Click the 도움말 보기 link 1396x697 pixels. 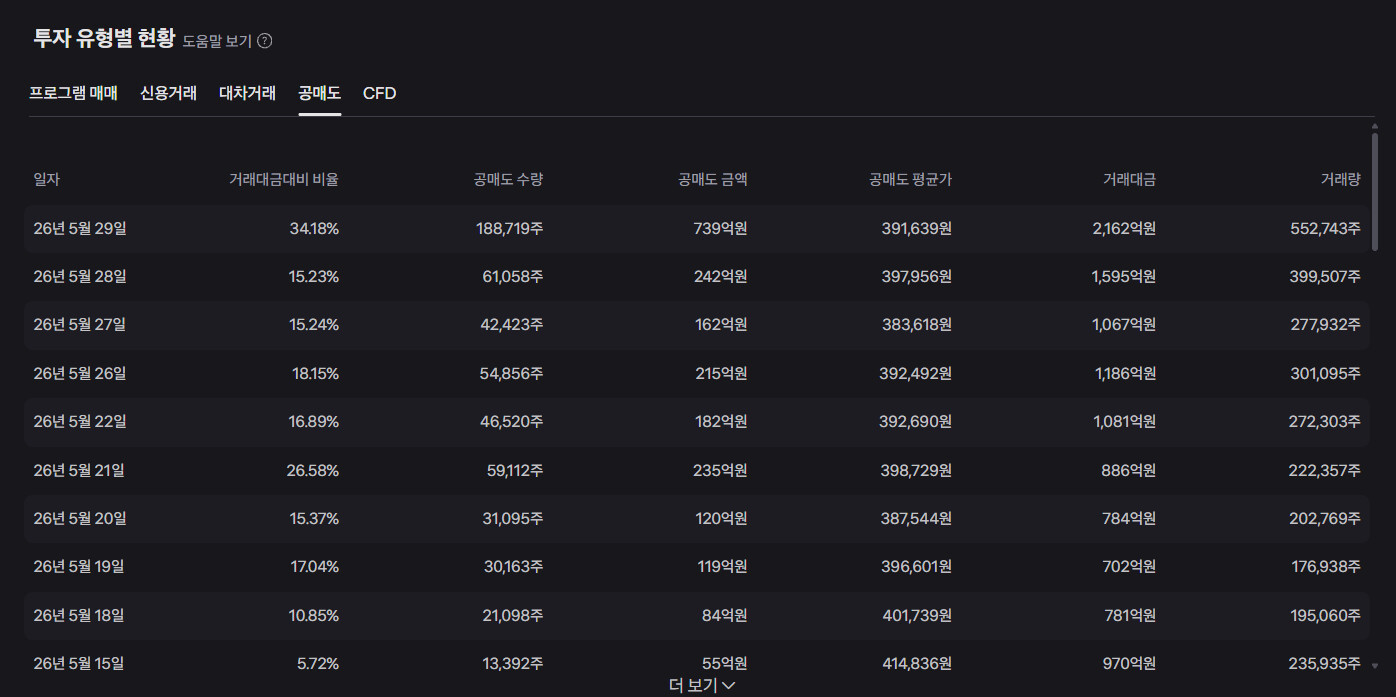(217, 41)
